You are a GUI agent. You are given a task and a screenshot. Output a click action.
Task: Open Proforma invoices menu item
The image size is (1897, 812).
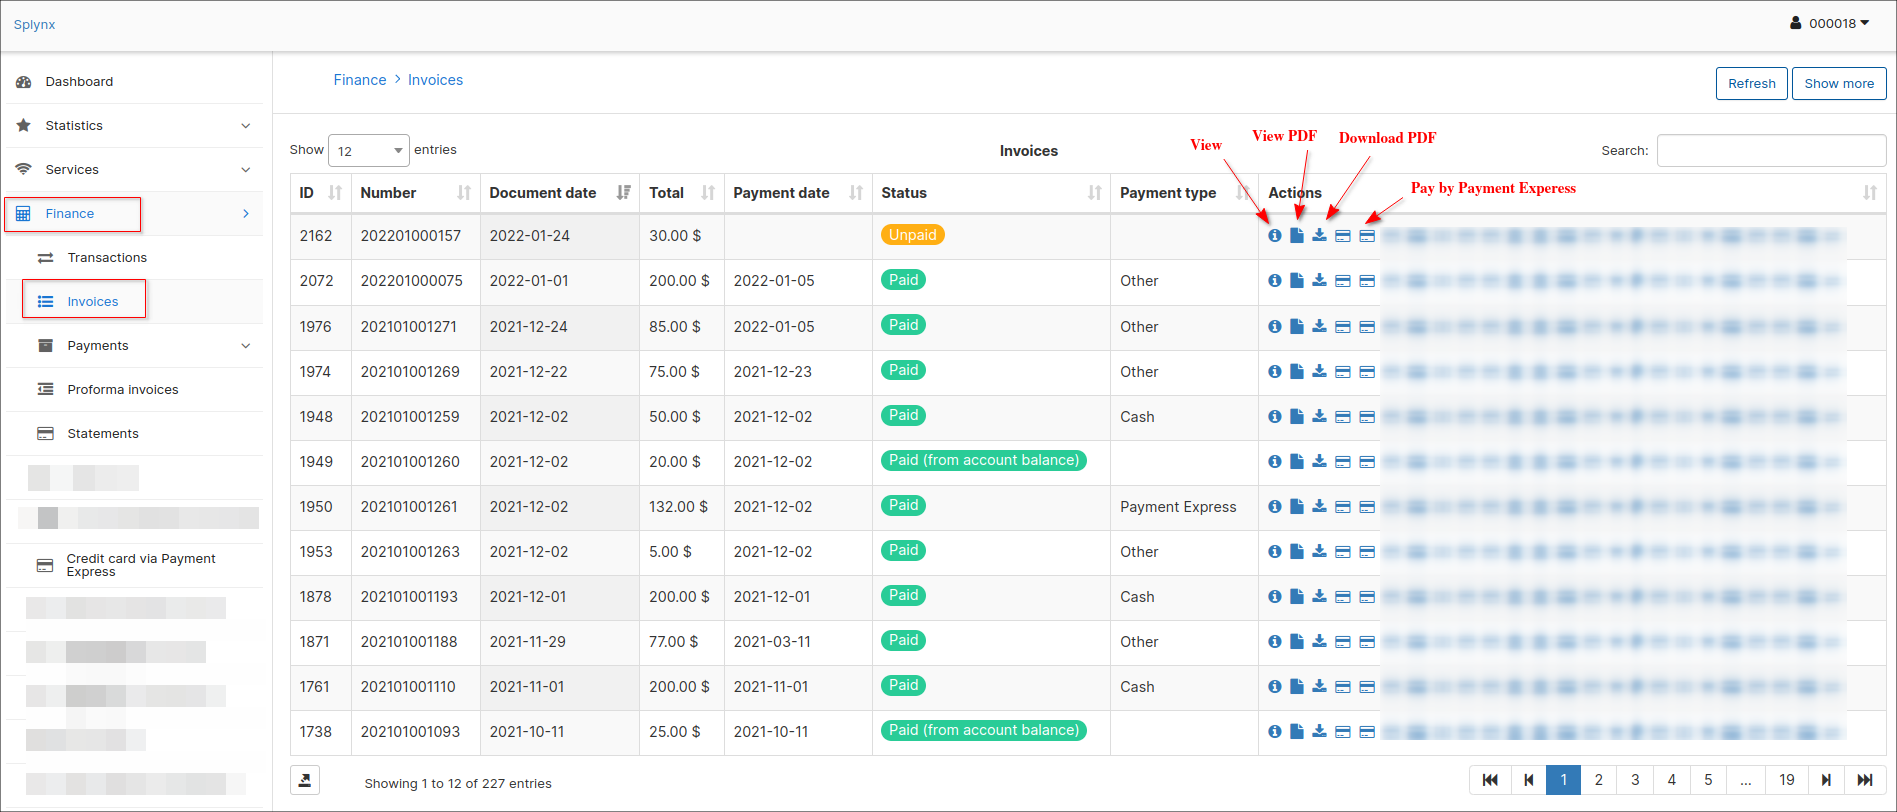(122, 390)
